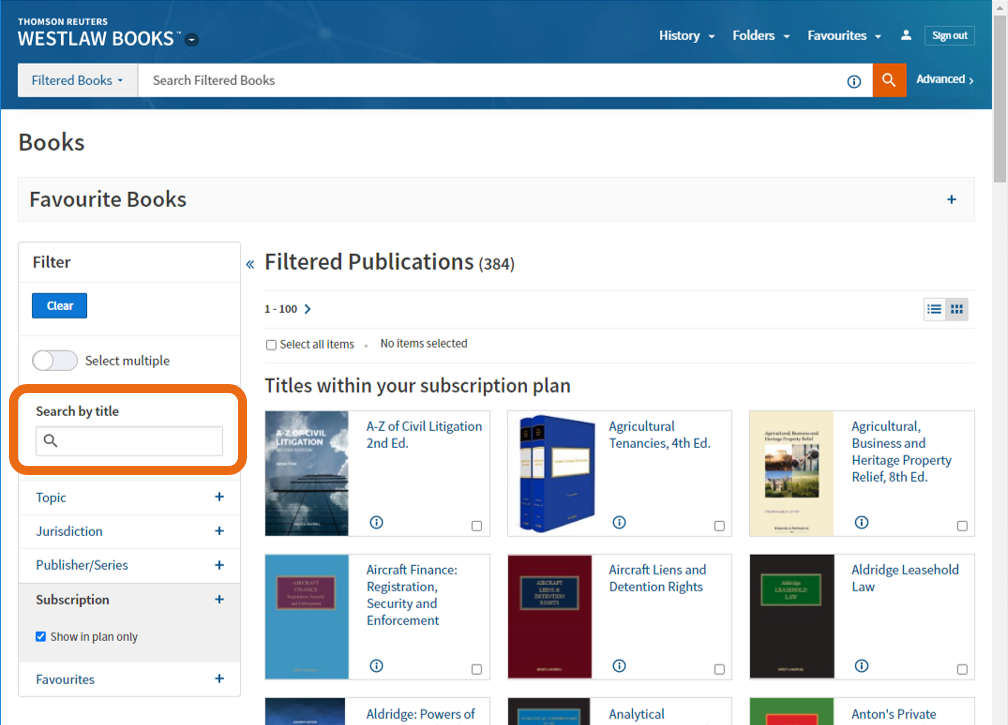Collapse filter panel with double chevron
This screenshot has height=725, width=1008.
[250, 264]
